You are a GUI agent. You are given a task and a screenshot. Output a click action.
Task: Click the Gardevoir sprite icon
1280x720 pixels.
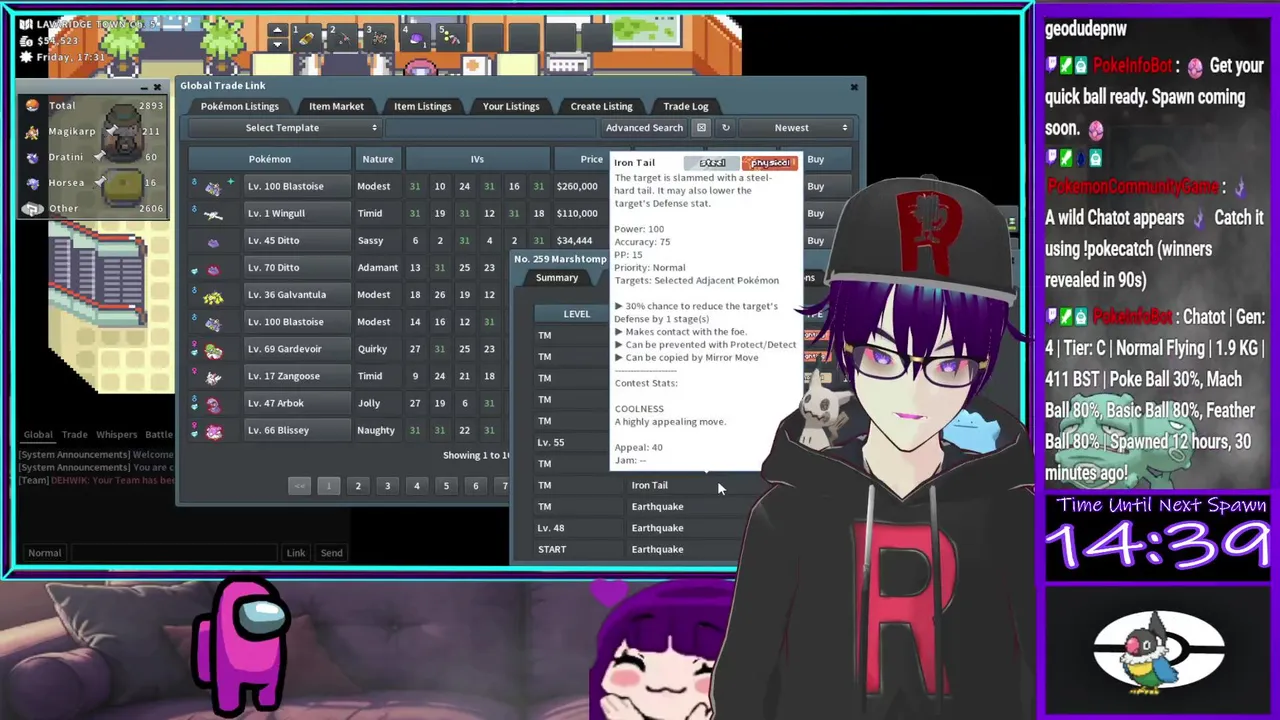(x=213, y=350)
